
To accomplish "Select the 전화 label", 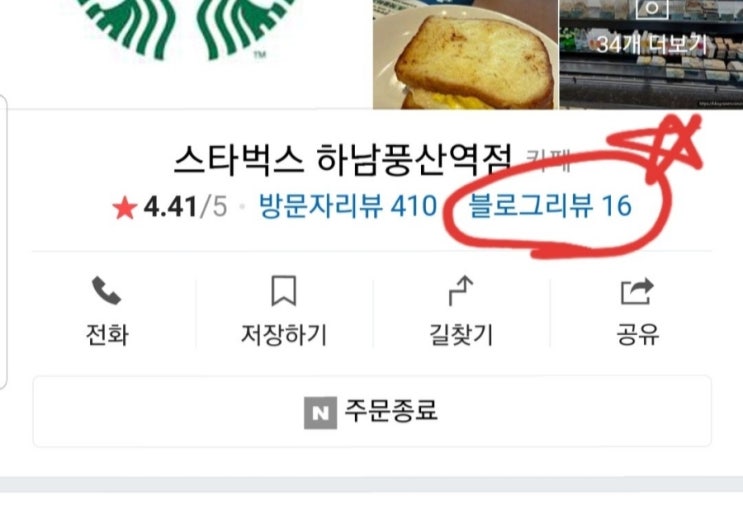I will point(107,334).
